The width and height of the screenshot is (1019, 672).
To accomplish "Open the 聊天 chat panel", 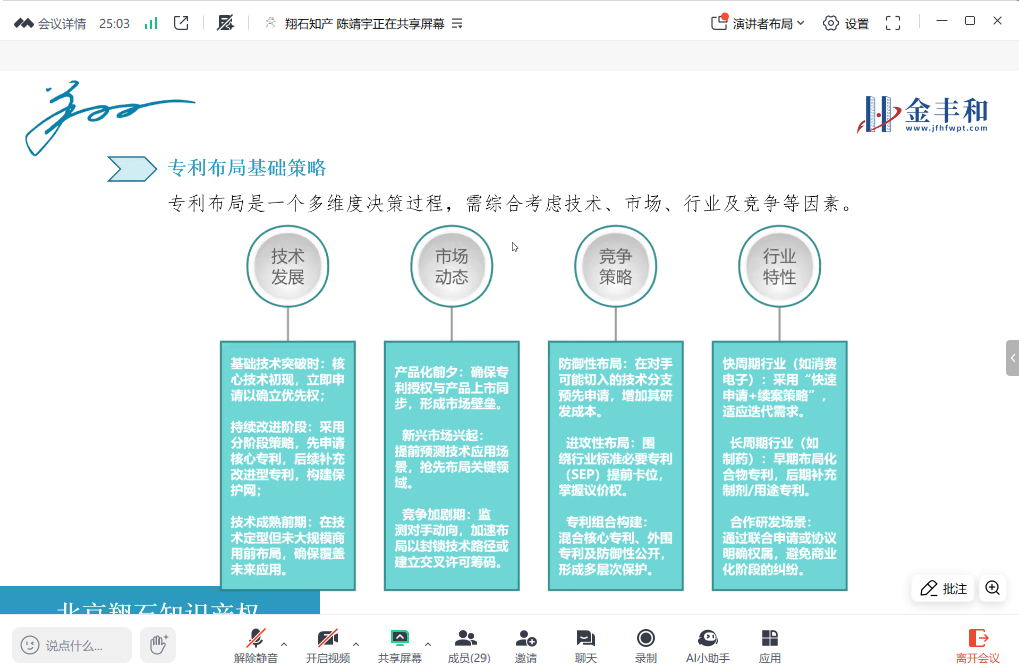I will click(586, 645).
